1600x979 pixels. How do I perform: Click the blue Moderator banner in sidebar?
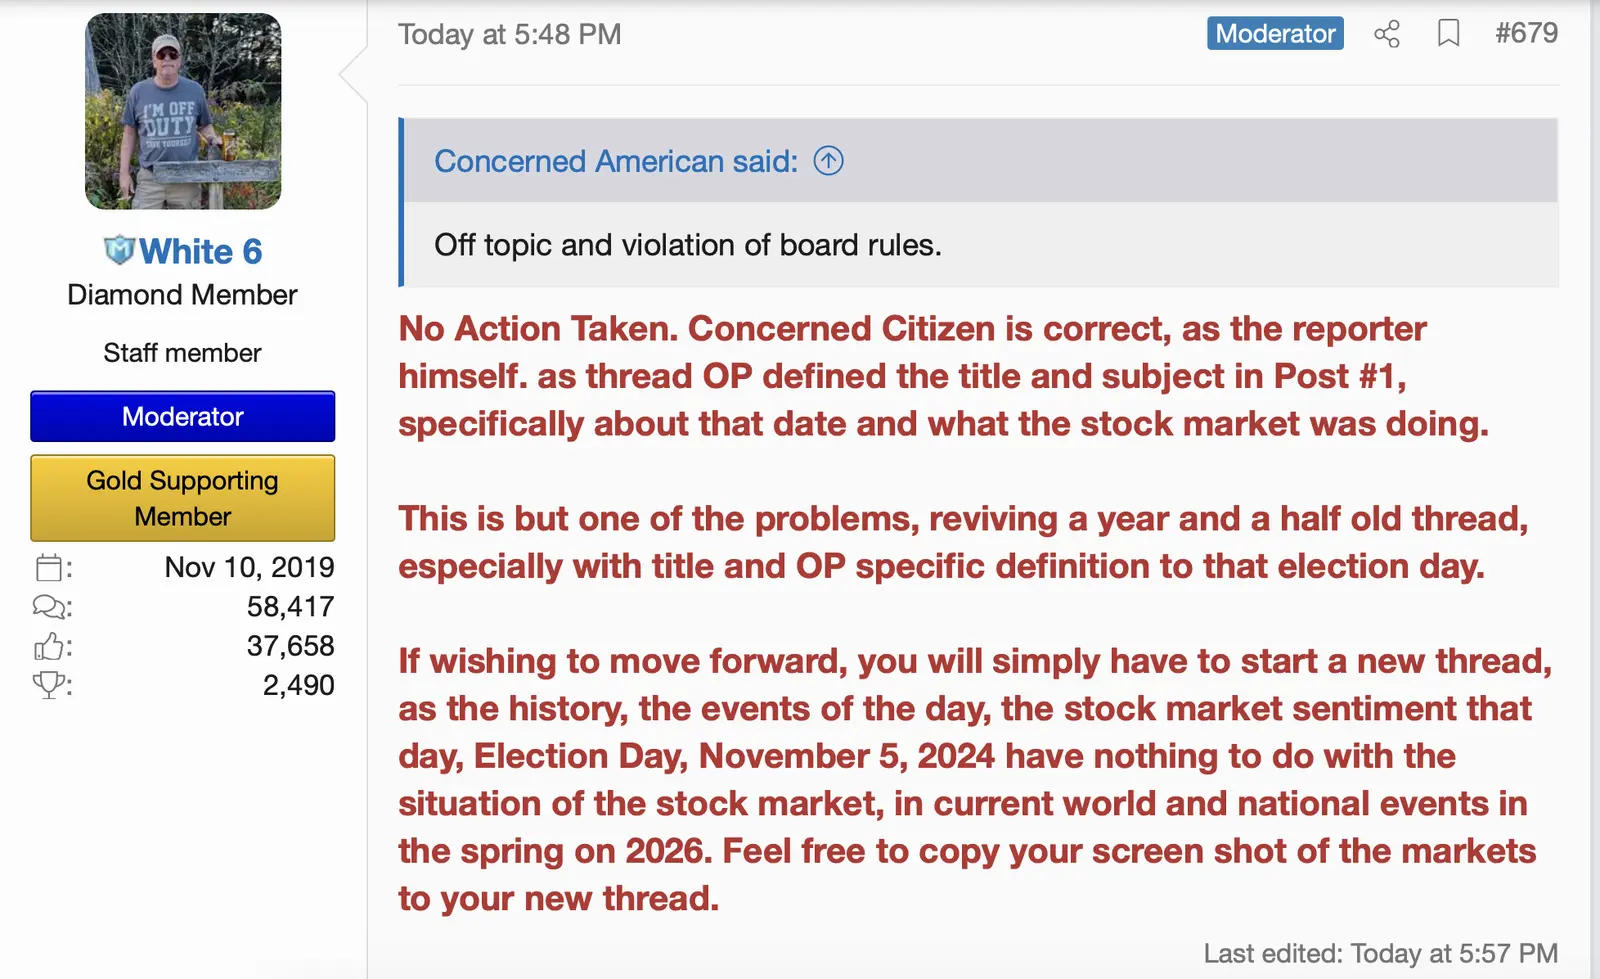[x=183, y=417]
